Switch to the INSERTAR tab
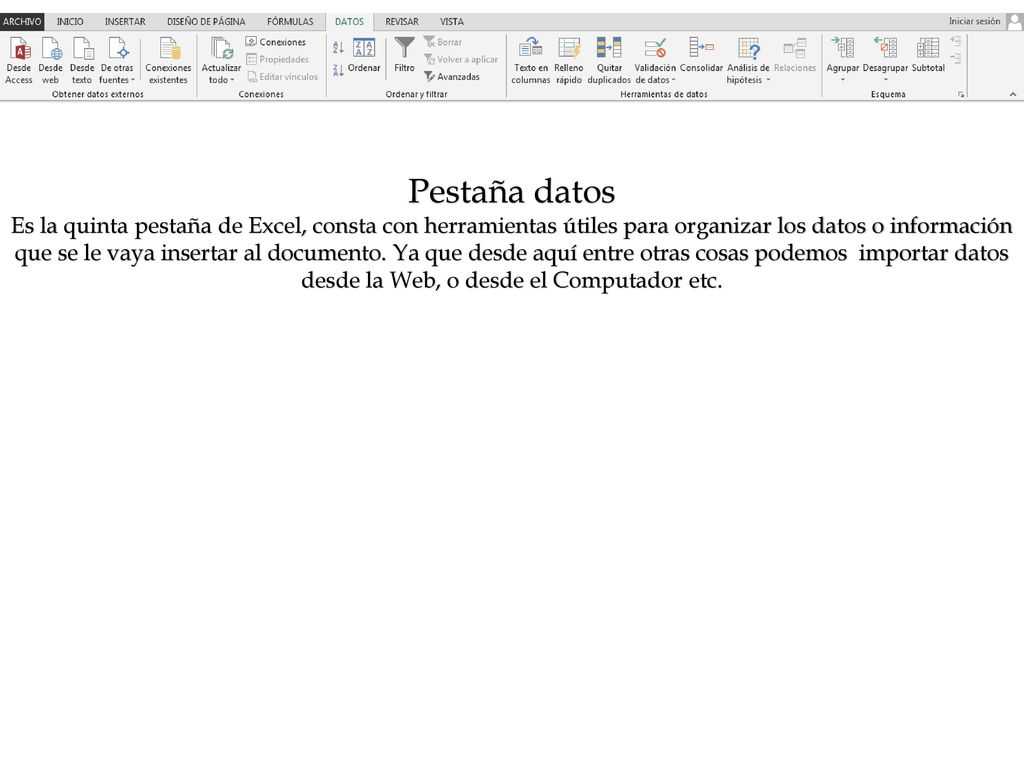 pos(125,22)
